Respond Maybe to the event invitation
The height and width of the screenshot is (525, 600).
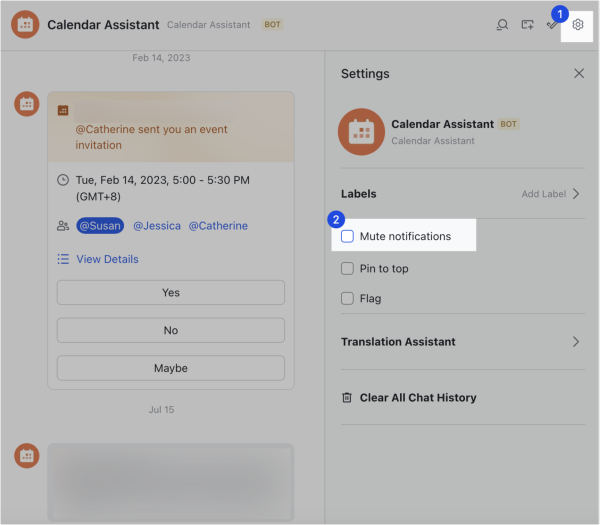(x=171, y=368)
